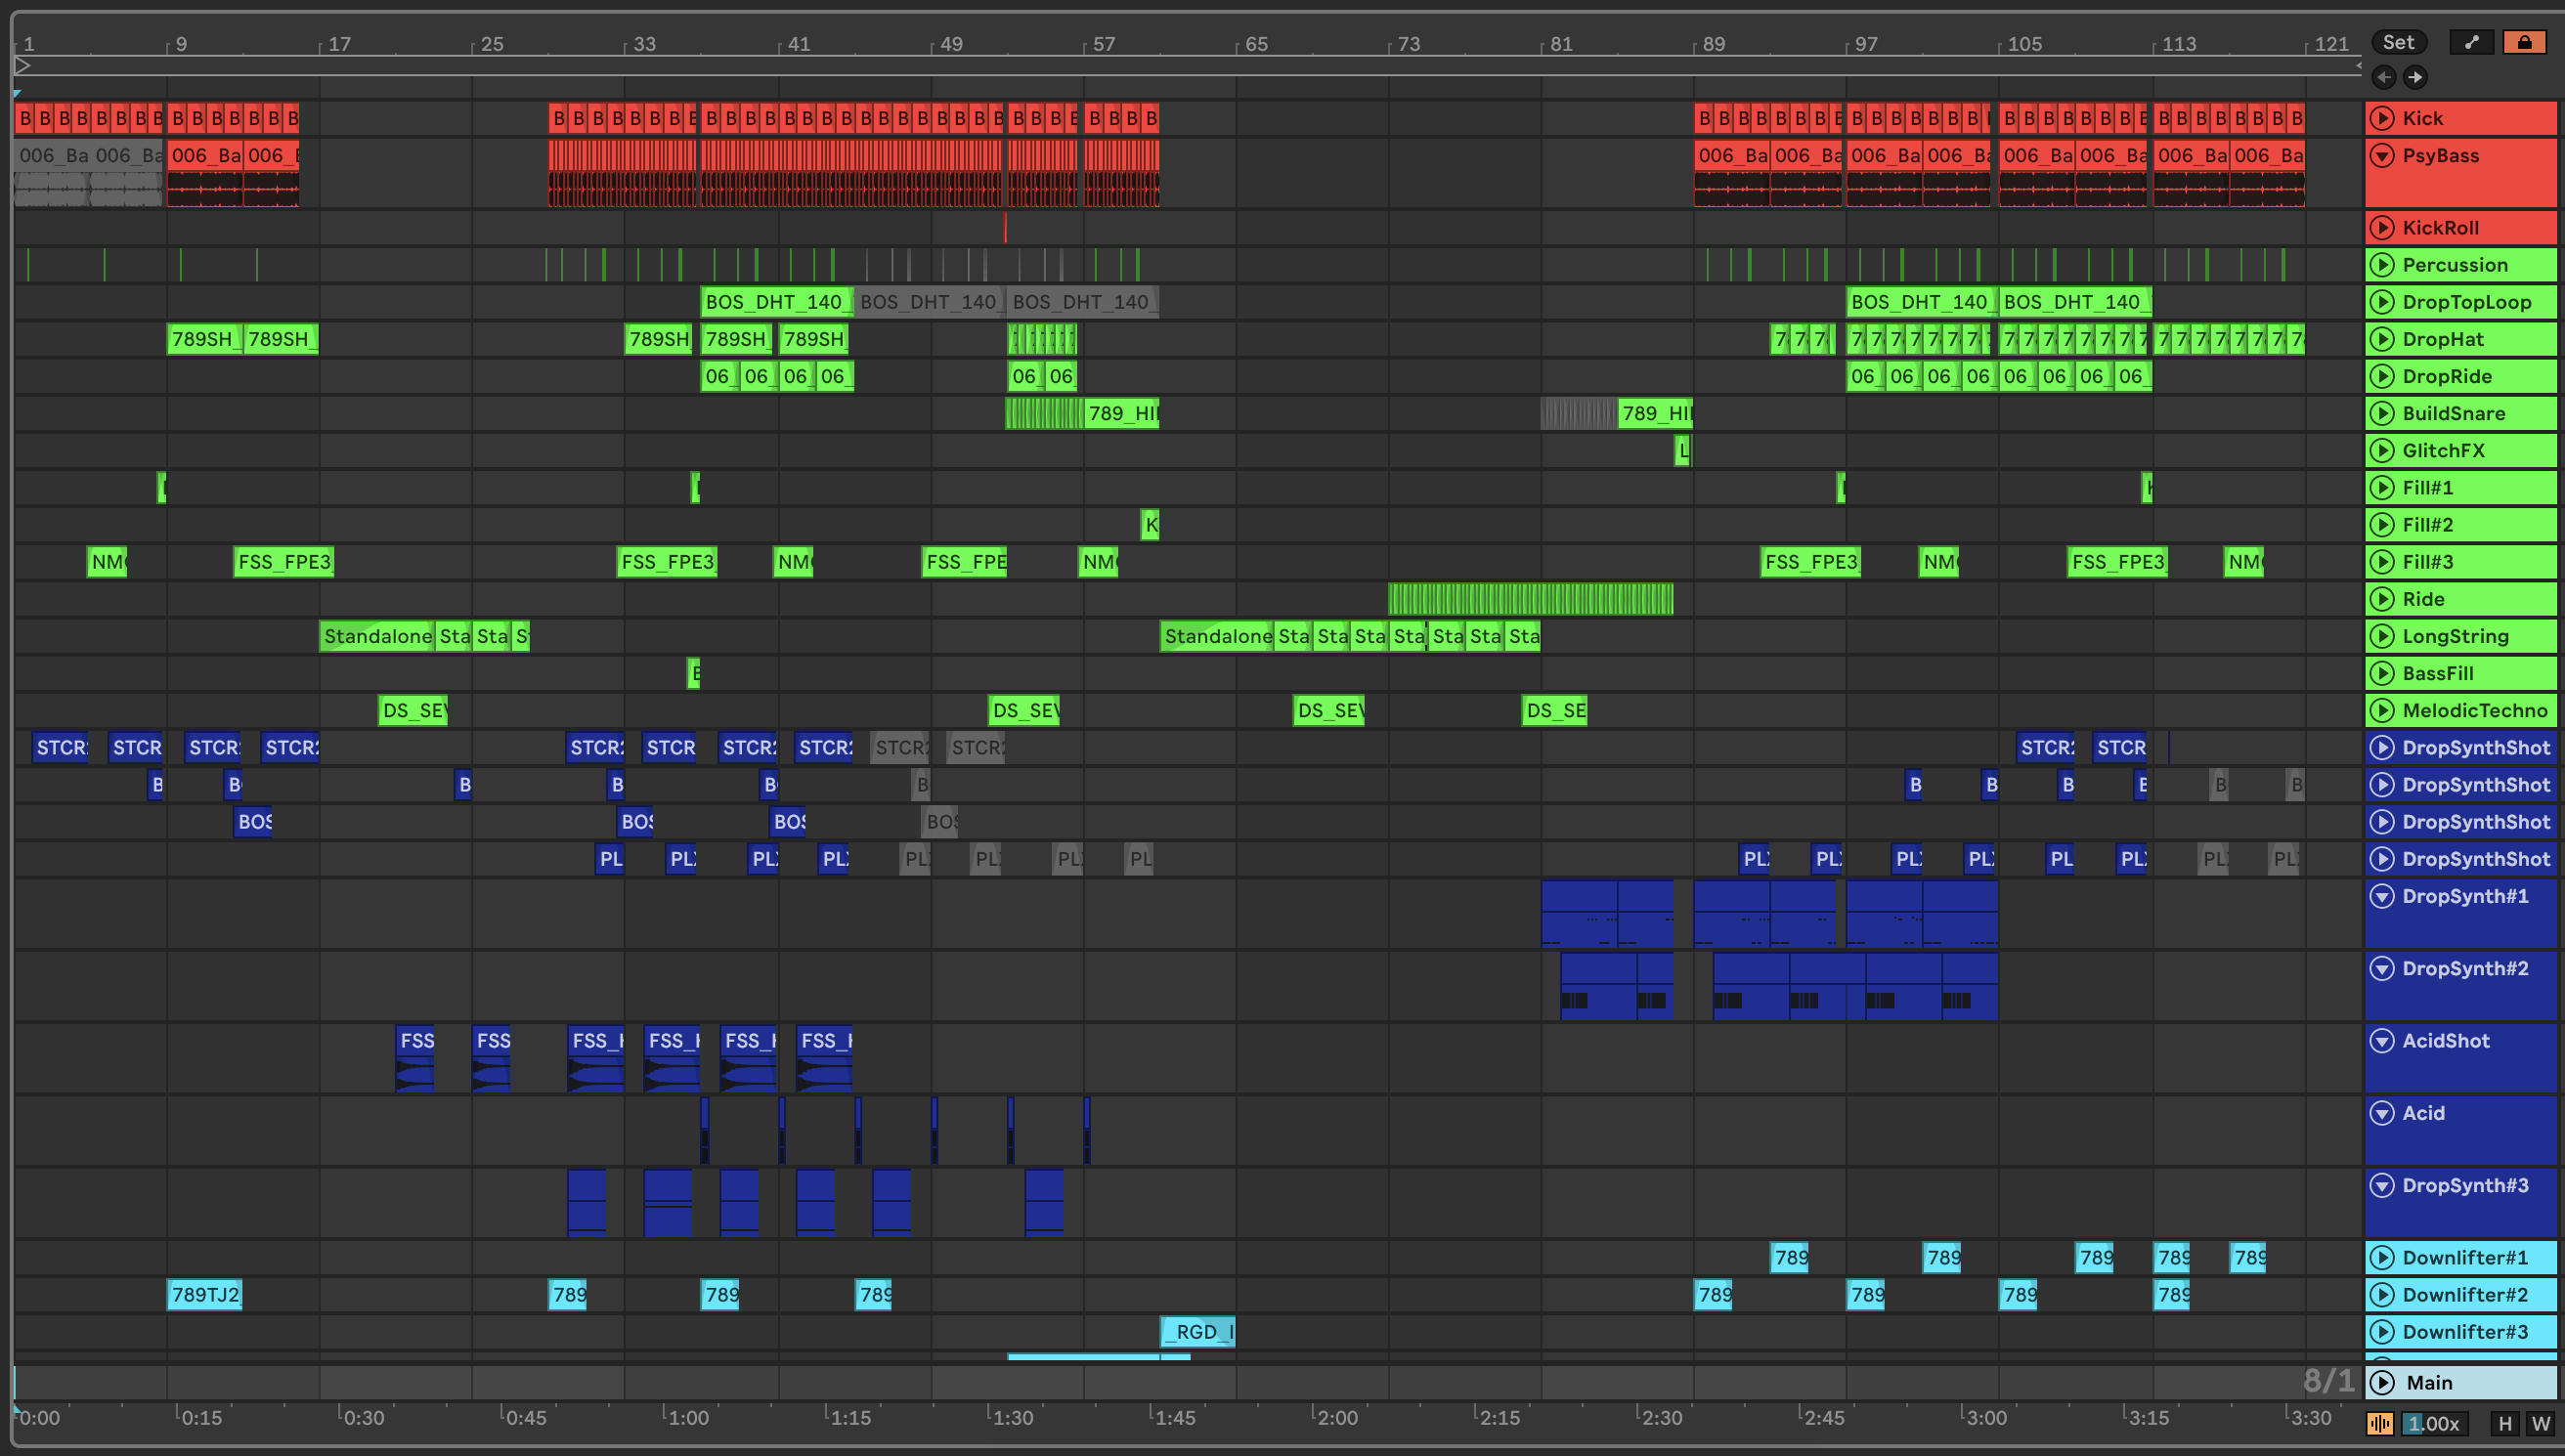2565x1456 pixels.
Task: Collapse the DropSynth#1 track
Action: [x=2383, y=896]
